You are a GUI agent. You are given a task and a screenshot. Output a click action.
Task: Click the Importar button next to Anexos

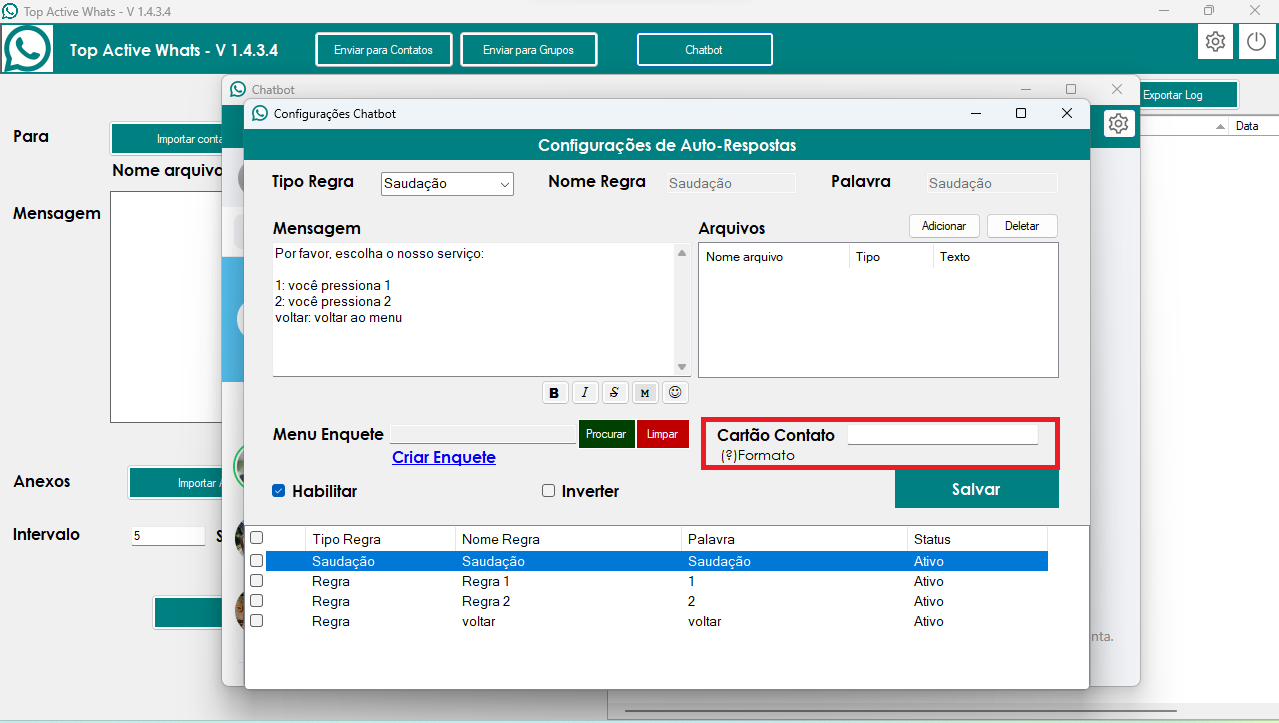(175, 483)
